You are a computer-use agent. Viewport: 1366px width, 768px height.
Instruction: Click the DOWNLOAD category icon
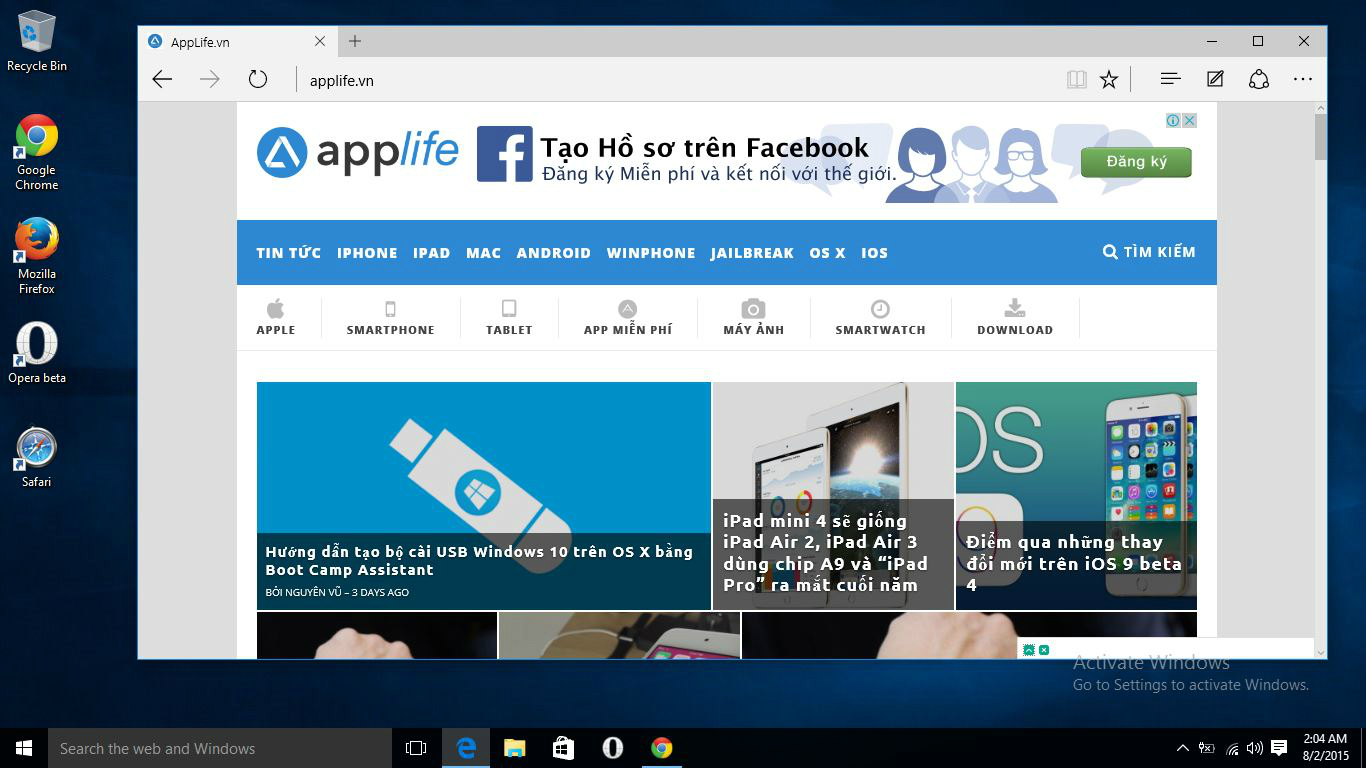pos(1015,308)
